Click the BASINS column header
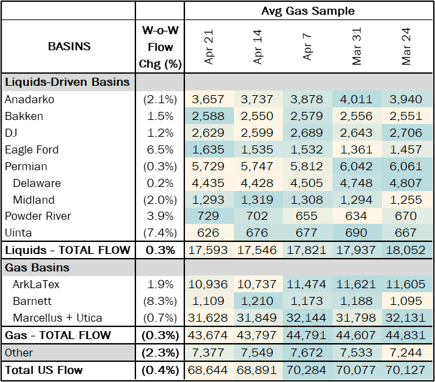 point(69,46)
